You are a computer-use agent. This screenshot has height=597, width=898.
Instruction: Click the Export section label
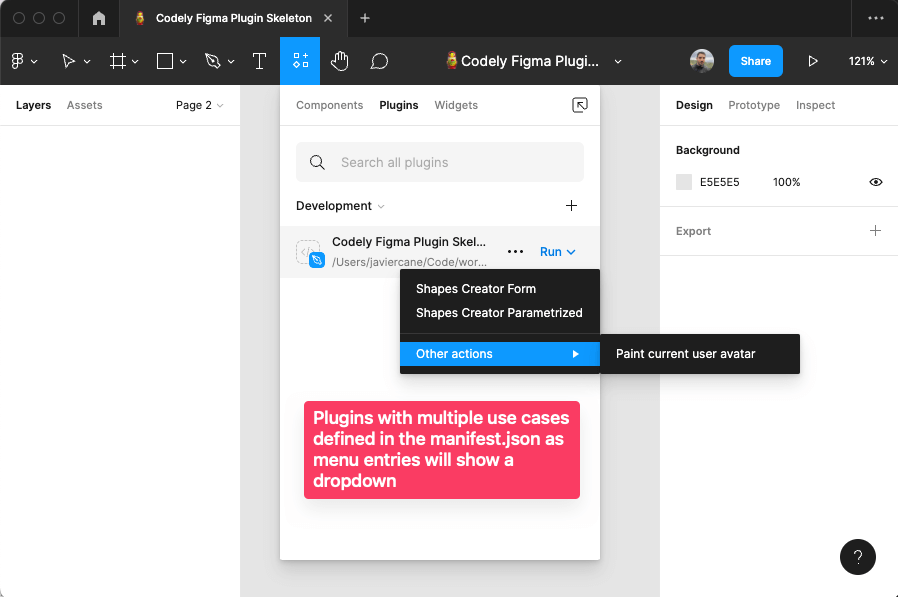693,231
